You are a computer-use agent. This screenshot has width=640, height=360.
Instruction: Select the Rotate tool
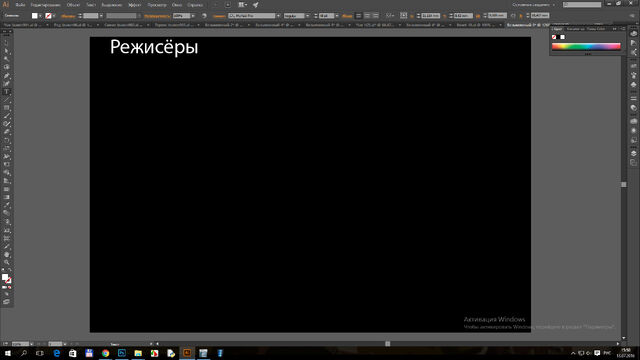(x=7, y=140)
